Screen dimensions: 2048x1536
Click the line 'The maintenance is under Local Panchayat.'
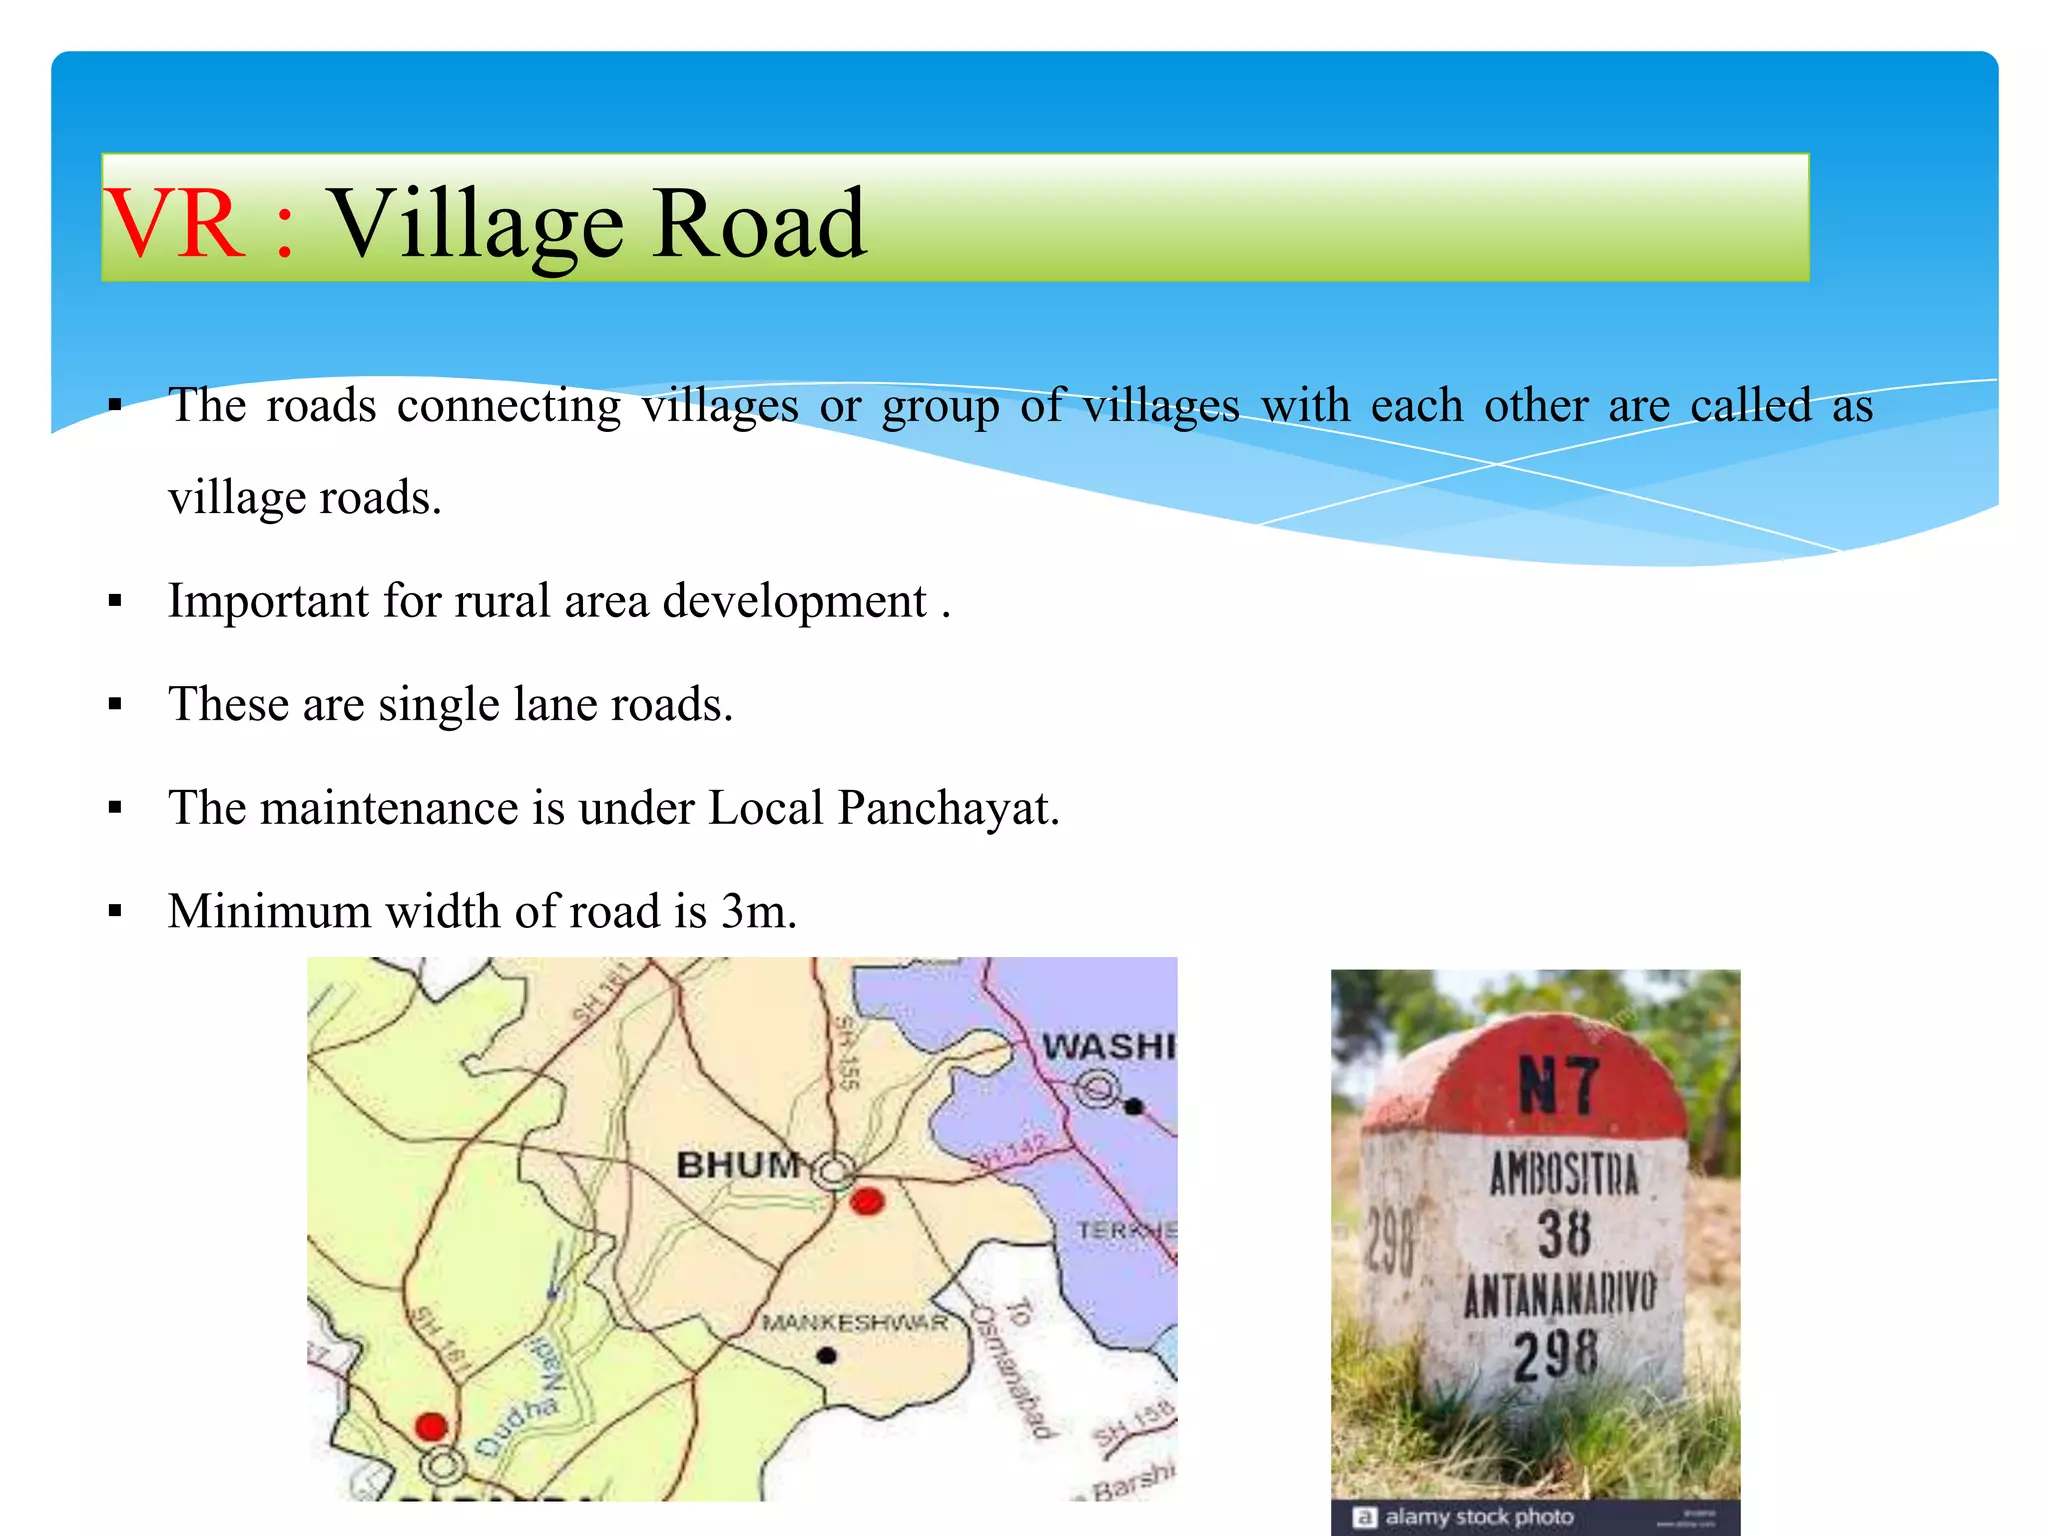click(x=614, y=808)
